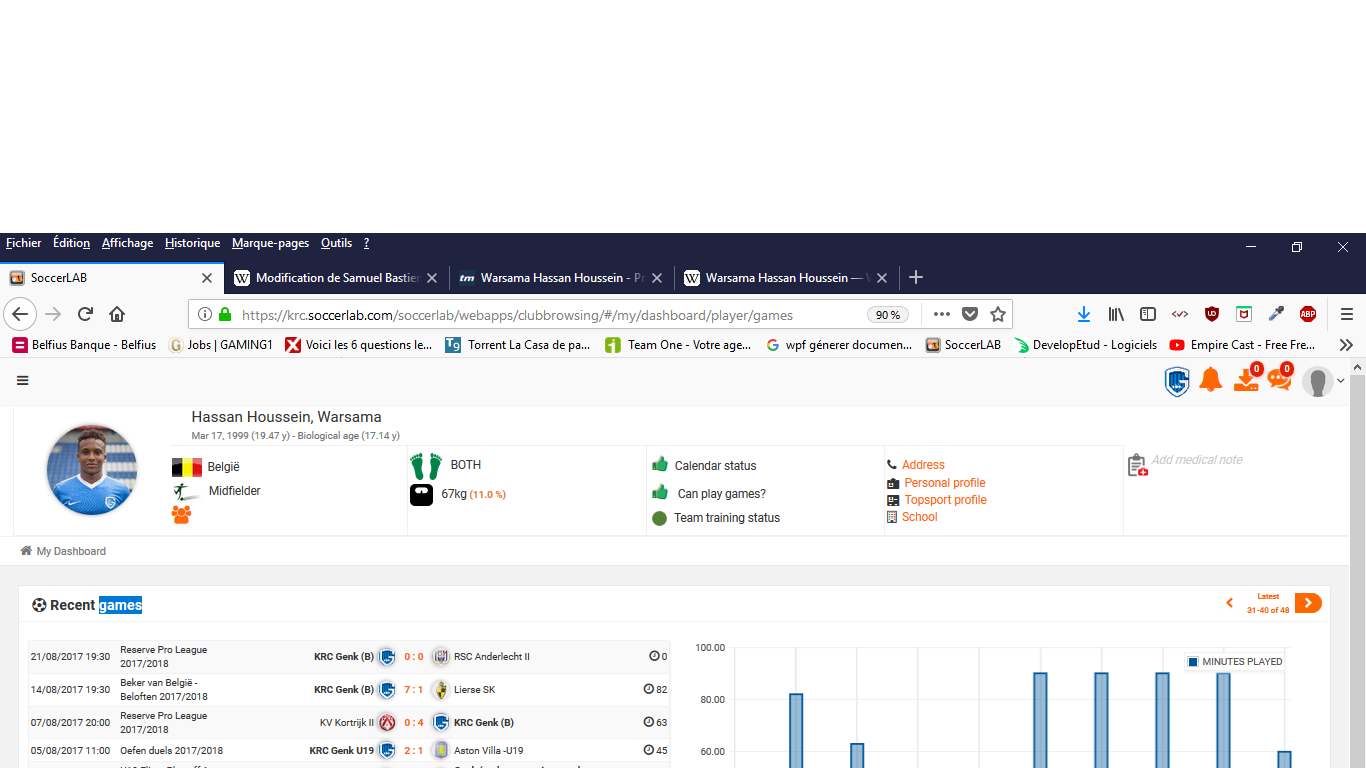1366x768 pixels.
Task: Select the RSC Anderlecht II match row
Action: 349,657
